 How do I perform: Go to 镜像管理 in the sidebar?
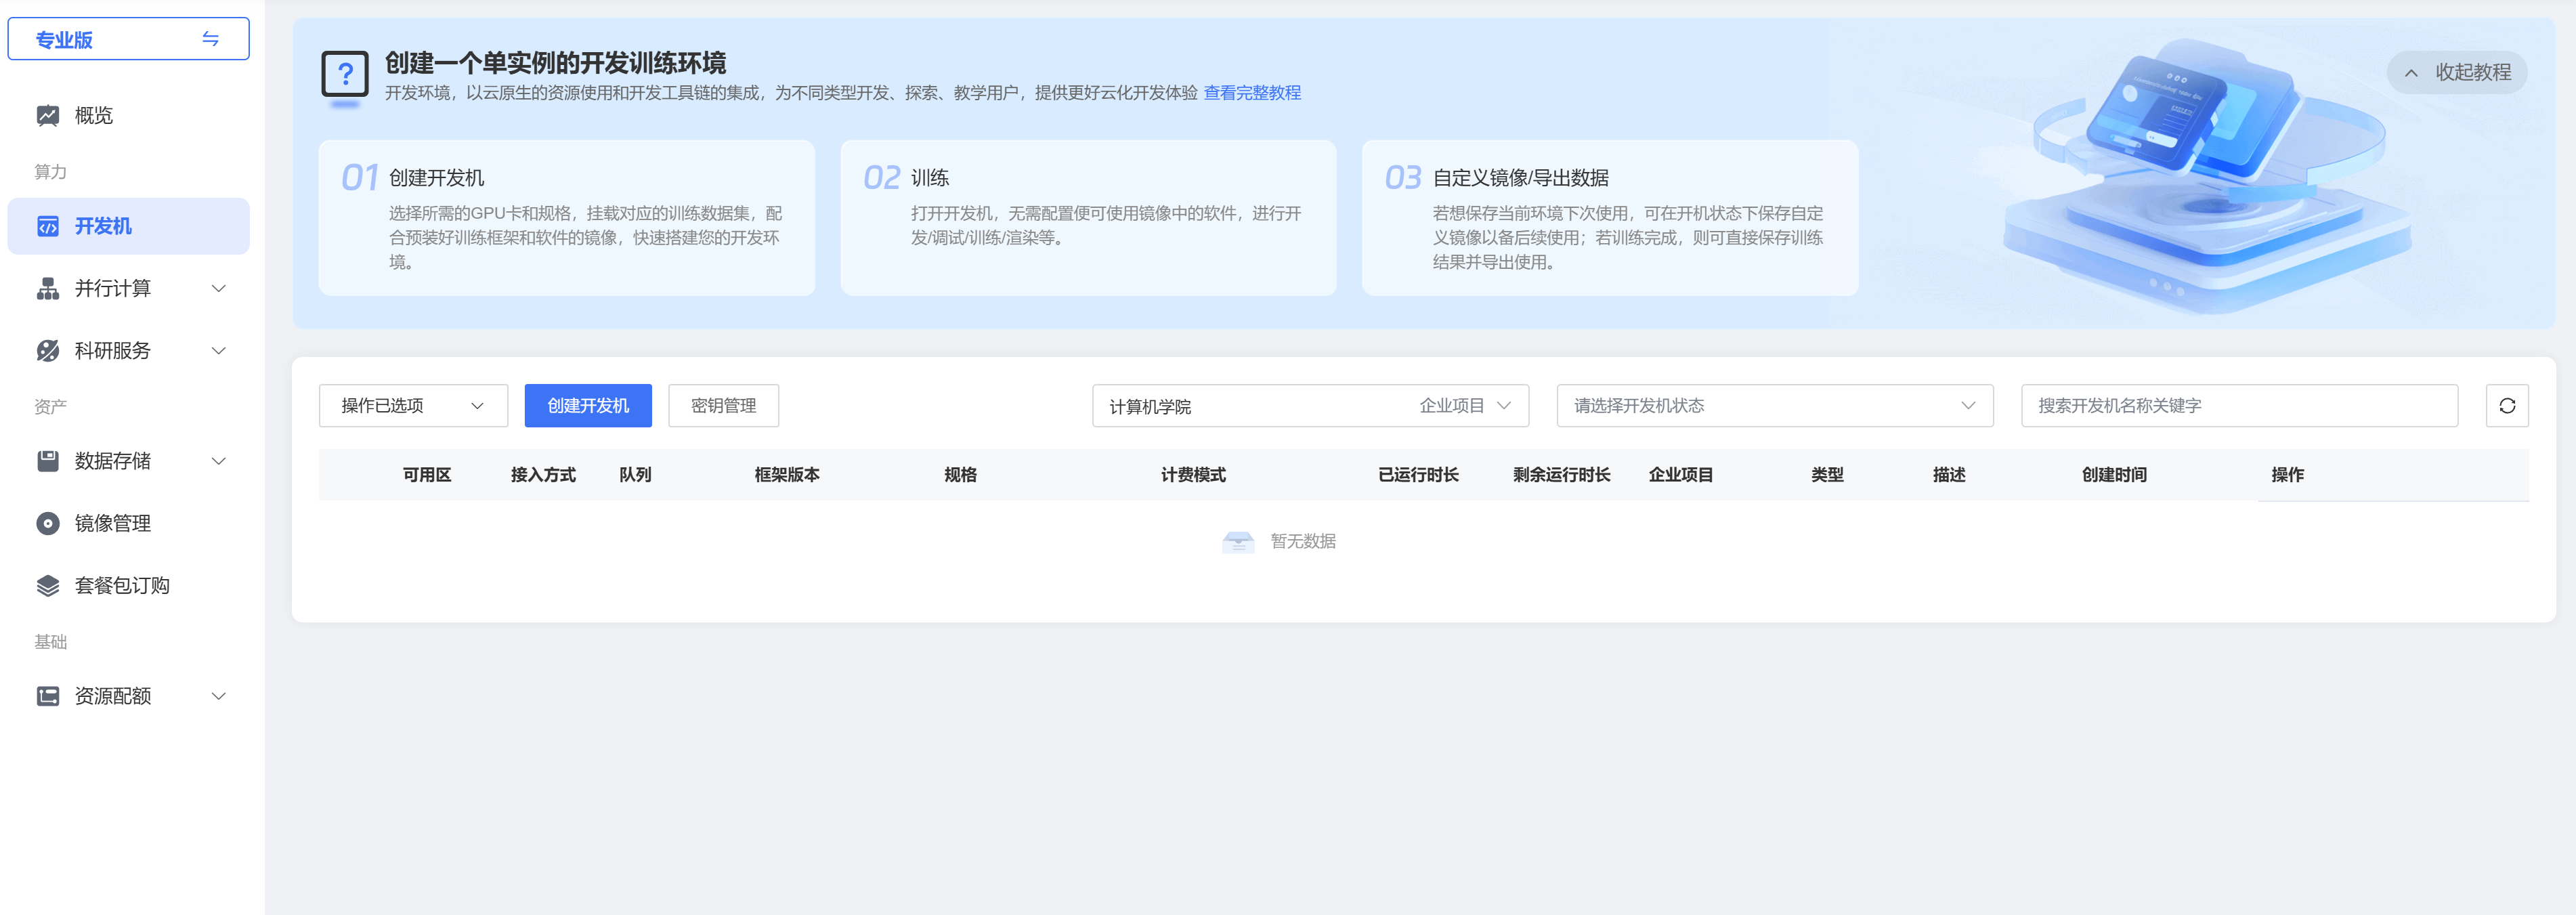(x=128, y=523)
